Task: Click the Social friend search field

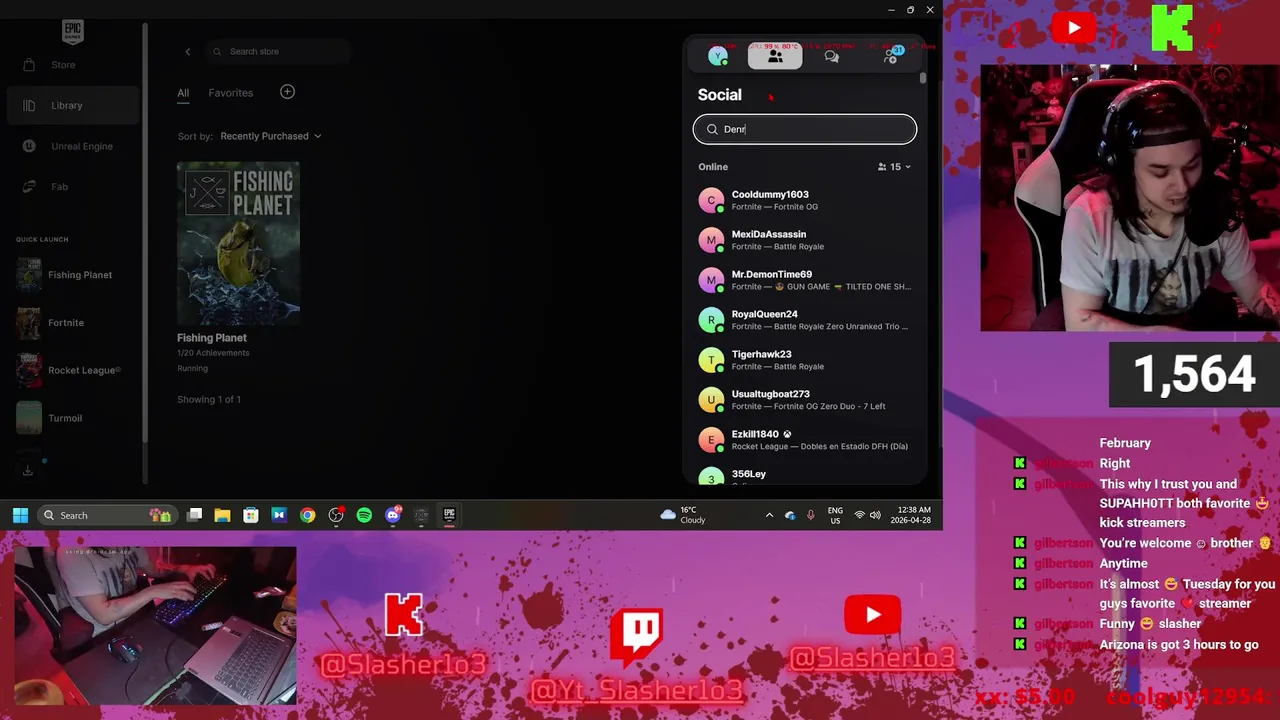Action: (805, 129)
